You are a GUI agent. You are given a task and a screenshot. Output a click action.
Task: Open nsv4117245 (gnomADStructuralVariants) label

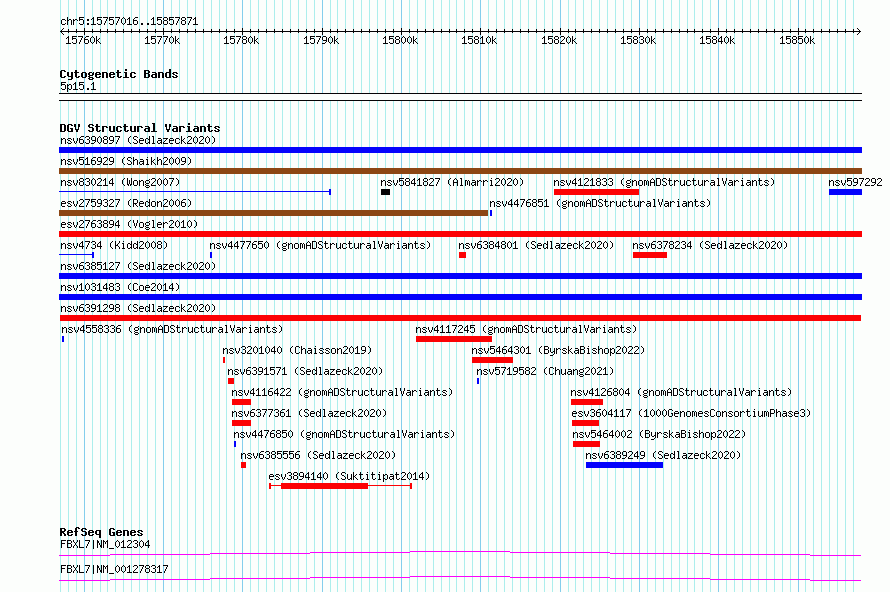pyautogui.click(x=526, y=329)
